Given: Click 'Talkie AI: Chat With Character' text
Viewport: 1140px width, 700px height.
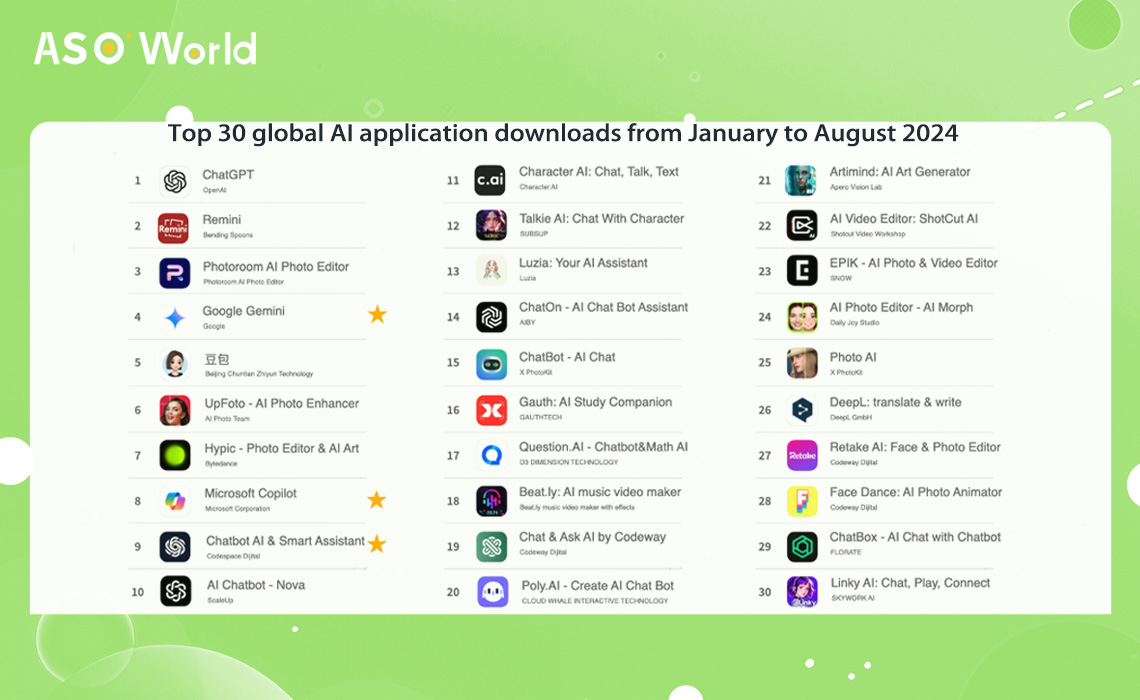Looking at the screenshot, I should tap(601, 218).
